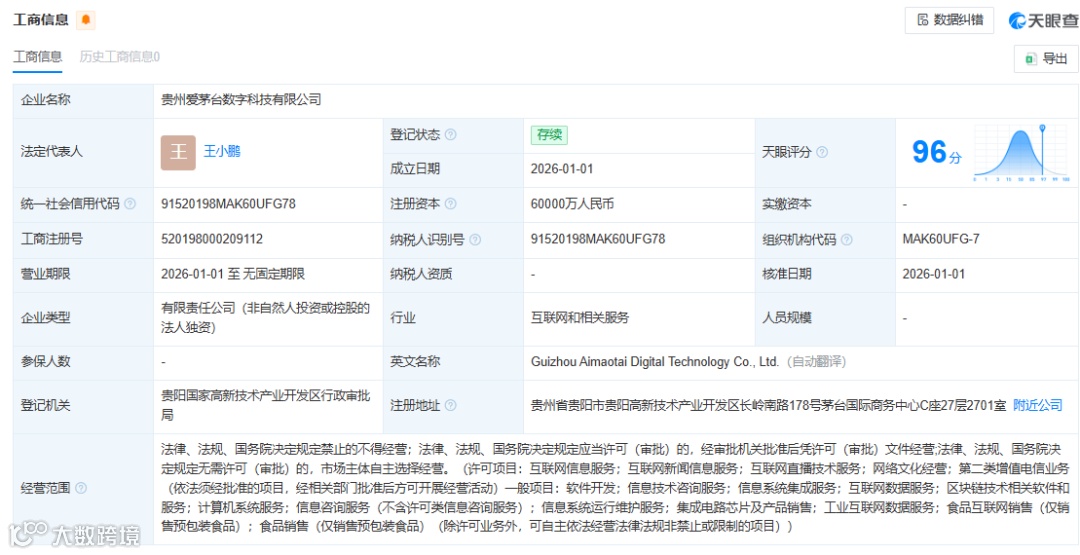The image size is (1080, 555).
Task: Click industry value 互联网和相关服务
Action: point(580,318)
